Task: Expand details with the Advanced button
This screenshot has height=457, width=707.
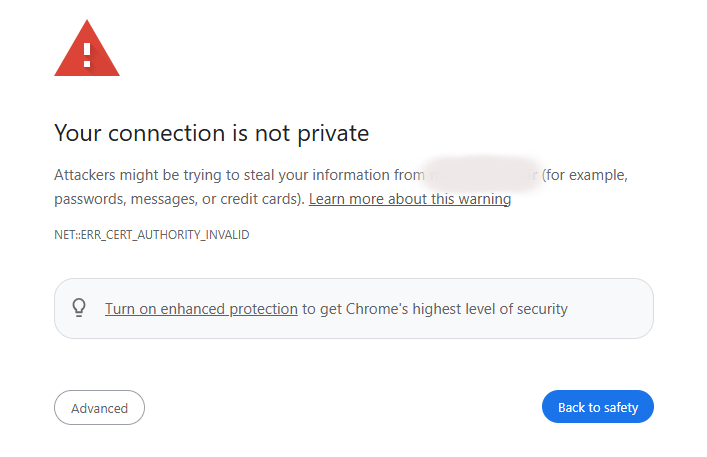Action: (99, 407)
